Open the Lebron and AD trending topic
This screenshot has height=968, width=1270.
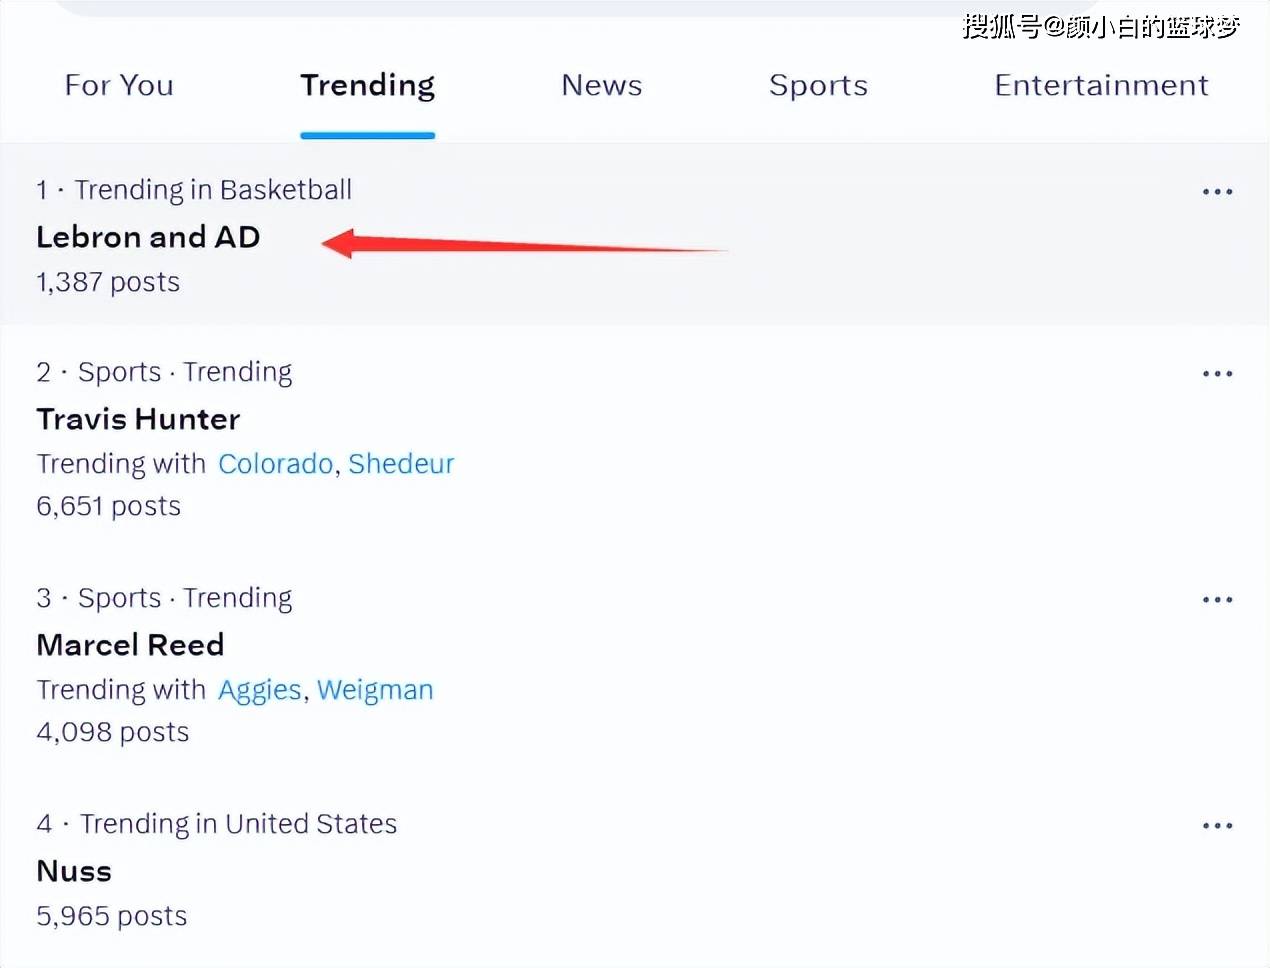click(x=148, y=237)
